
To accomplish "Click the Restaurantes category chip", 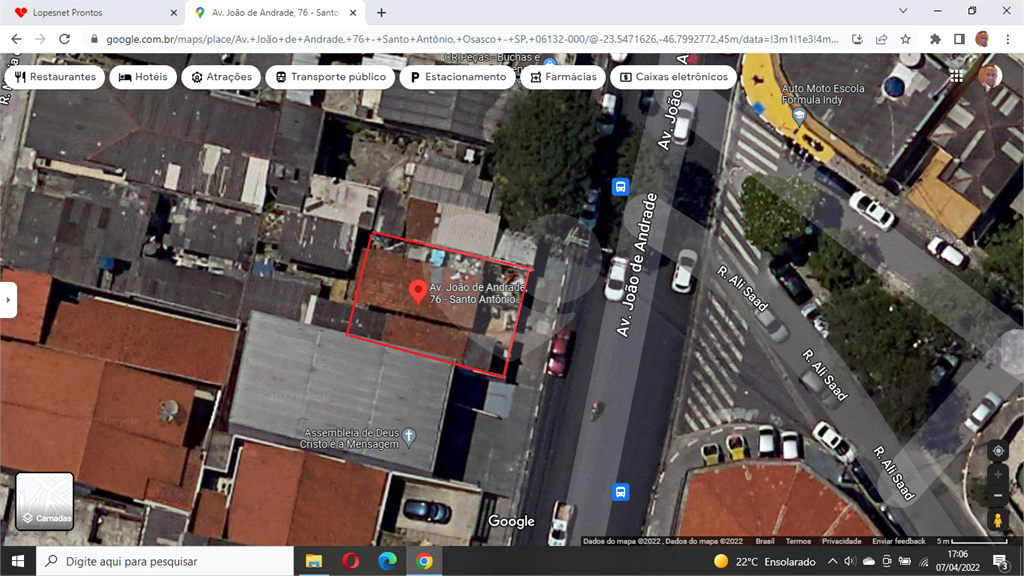I will pos(55,77).
